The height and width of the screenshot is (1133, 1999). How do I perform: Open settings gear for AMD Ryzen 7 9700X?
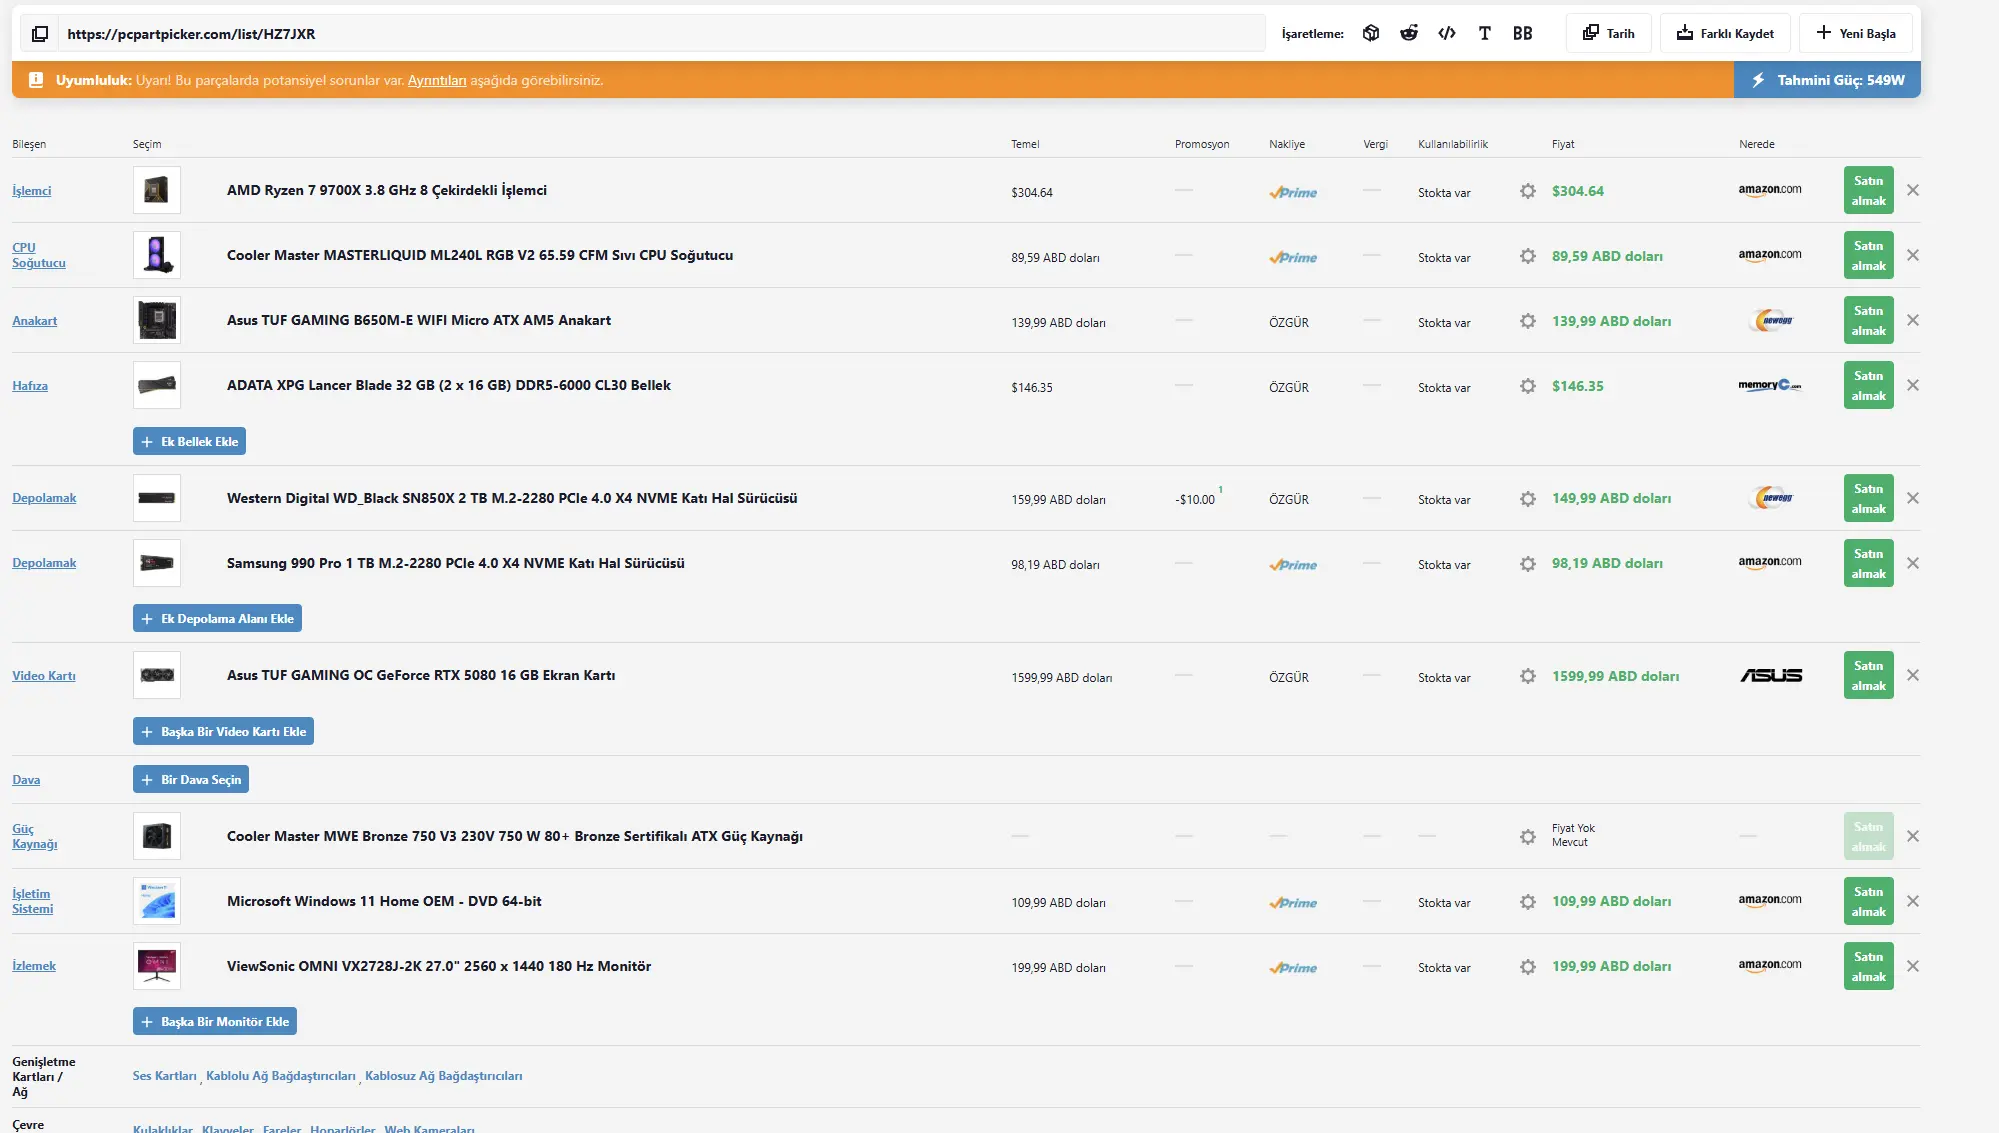[x=1528, y=191]
